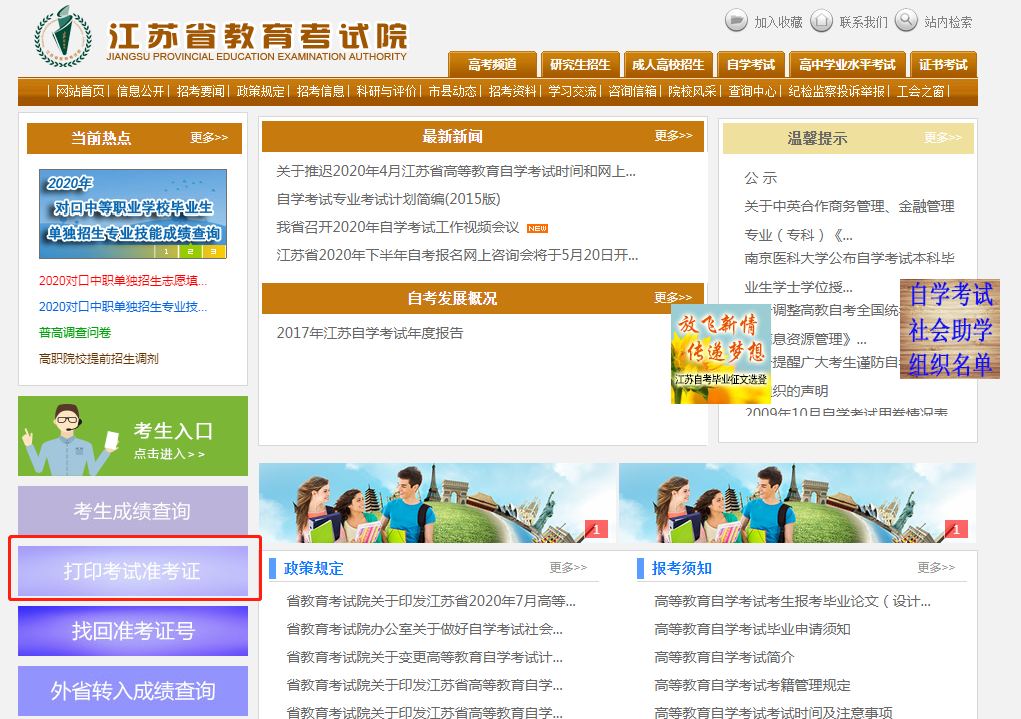1021x719 pixels.
Task: Open the 2017年江苏自学考试年度报告 link
Action: tap(370, 333)
